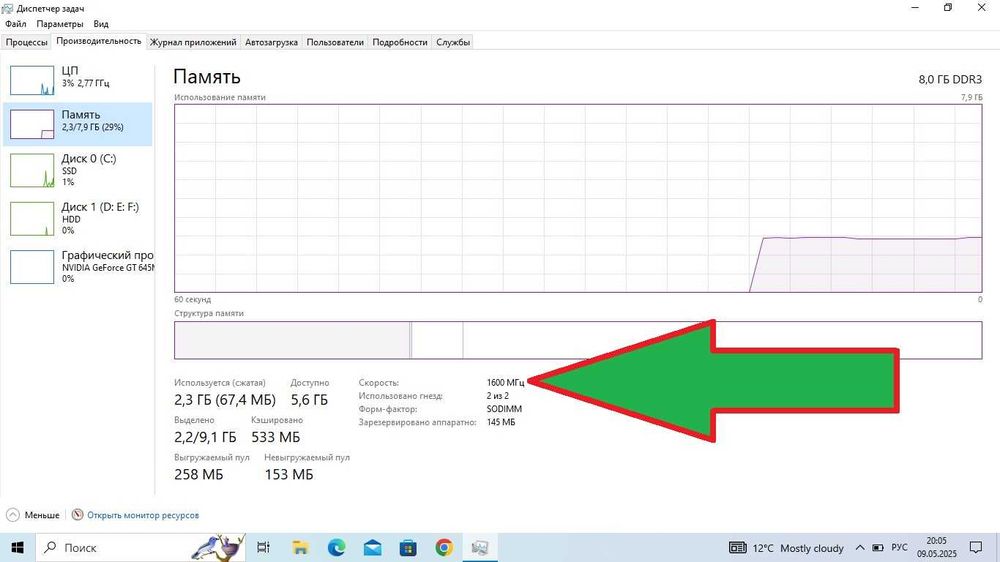Switch input language via РУС indicator
This screenshot has height=562, width=1000.
tap(899, 548)
